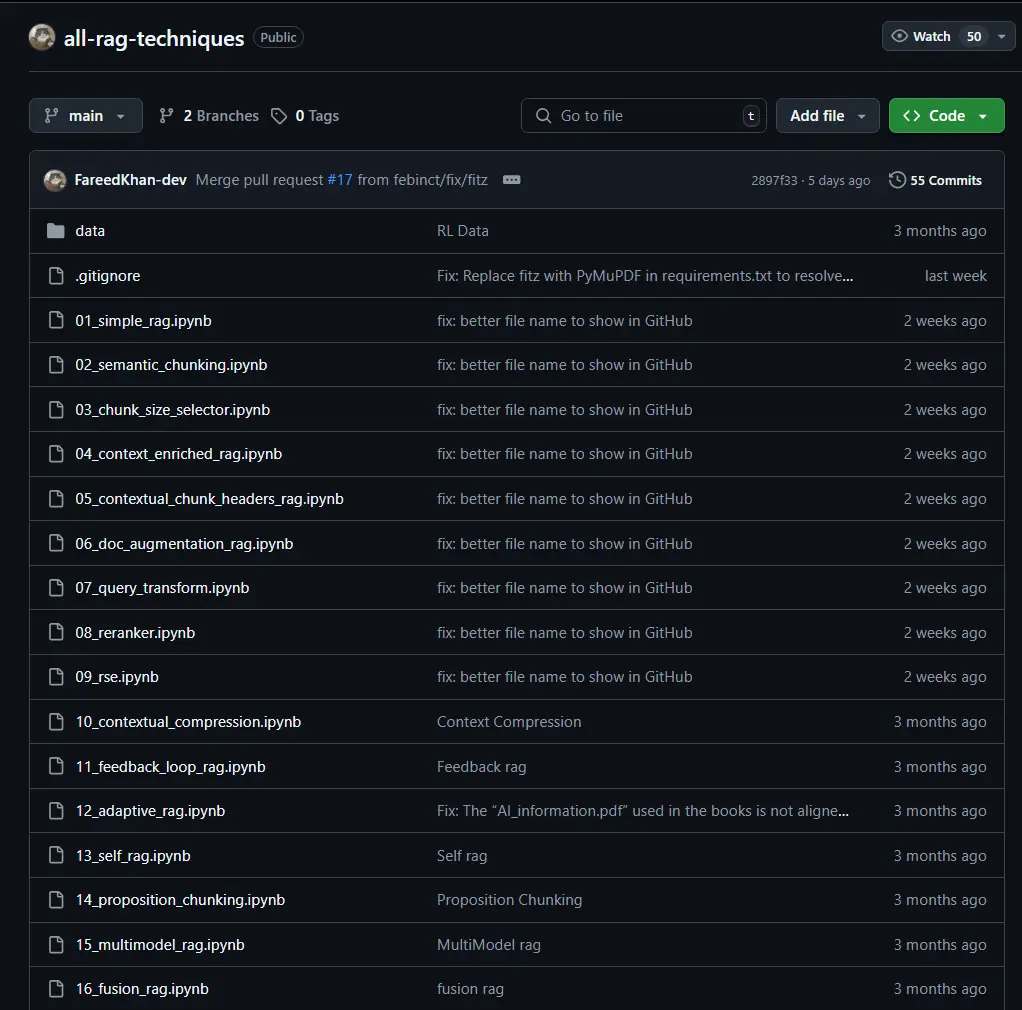Image resolution: width=1022 pixels, height=1010 pixels.
Task: Open the Watch notification options arrow
Action: click(x=1001, y=36)
